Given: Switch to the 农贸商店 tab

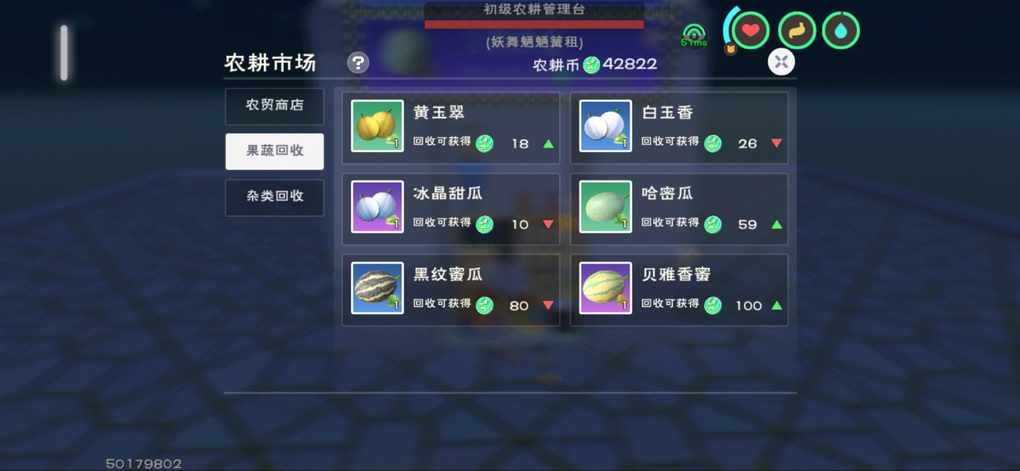Looking at the screenshot, I should pyautogui.click(x=275, y=106).
